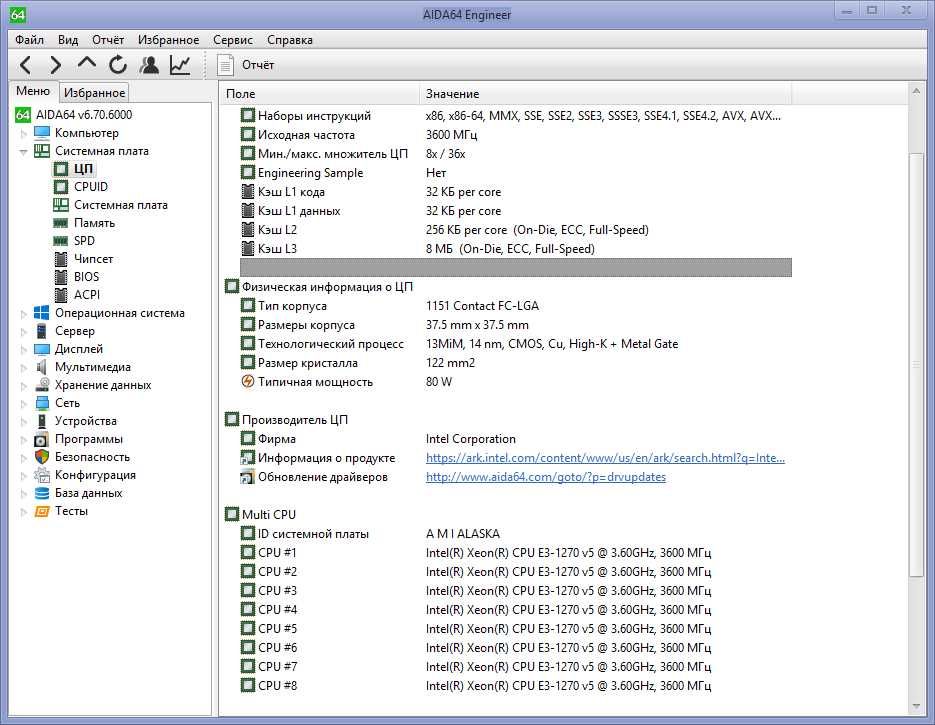
Task: Select the База данных database icon
Action: click(x=42, y=493)
